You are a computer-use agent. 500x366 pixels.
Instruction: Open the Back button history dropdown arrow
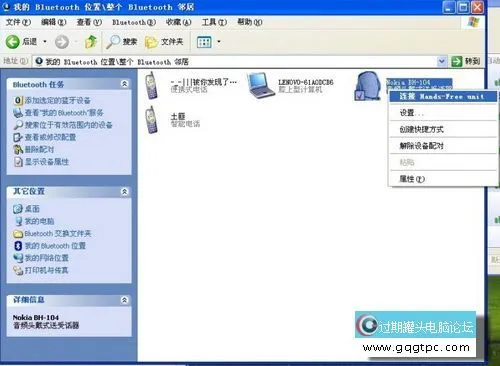45,42
